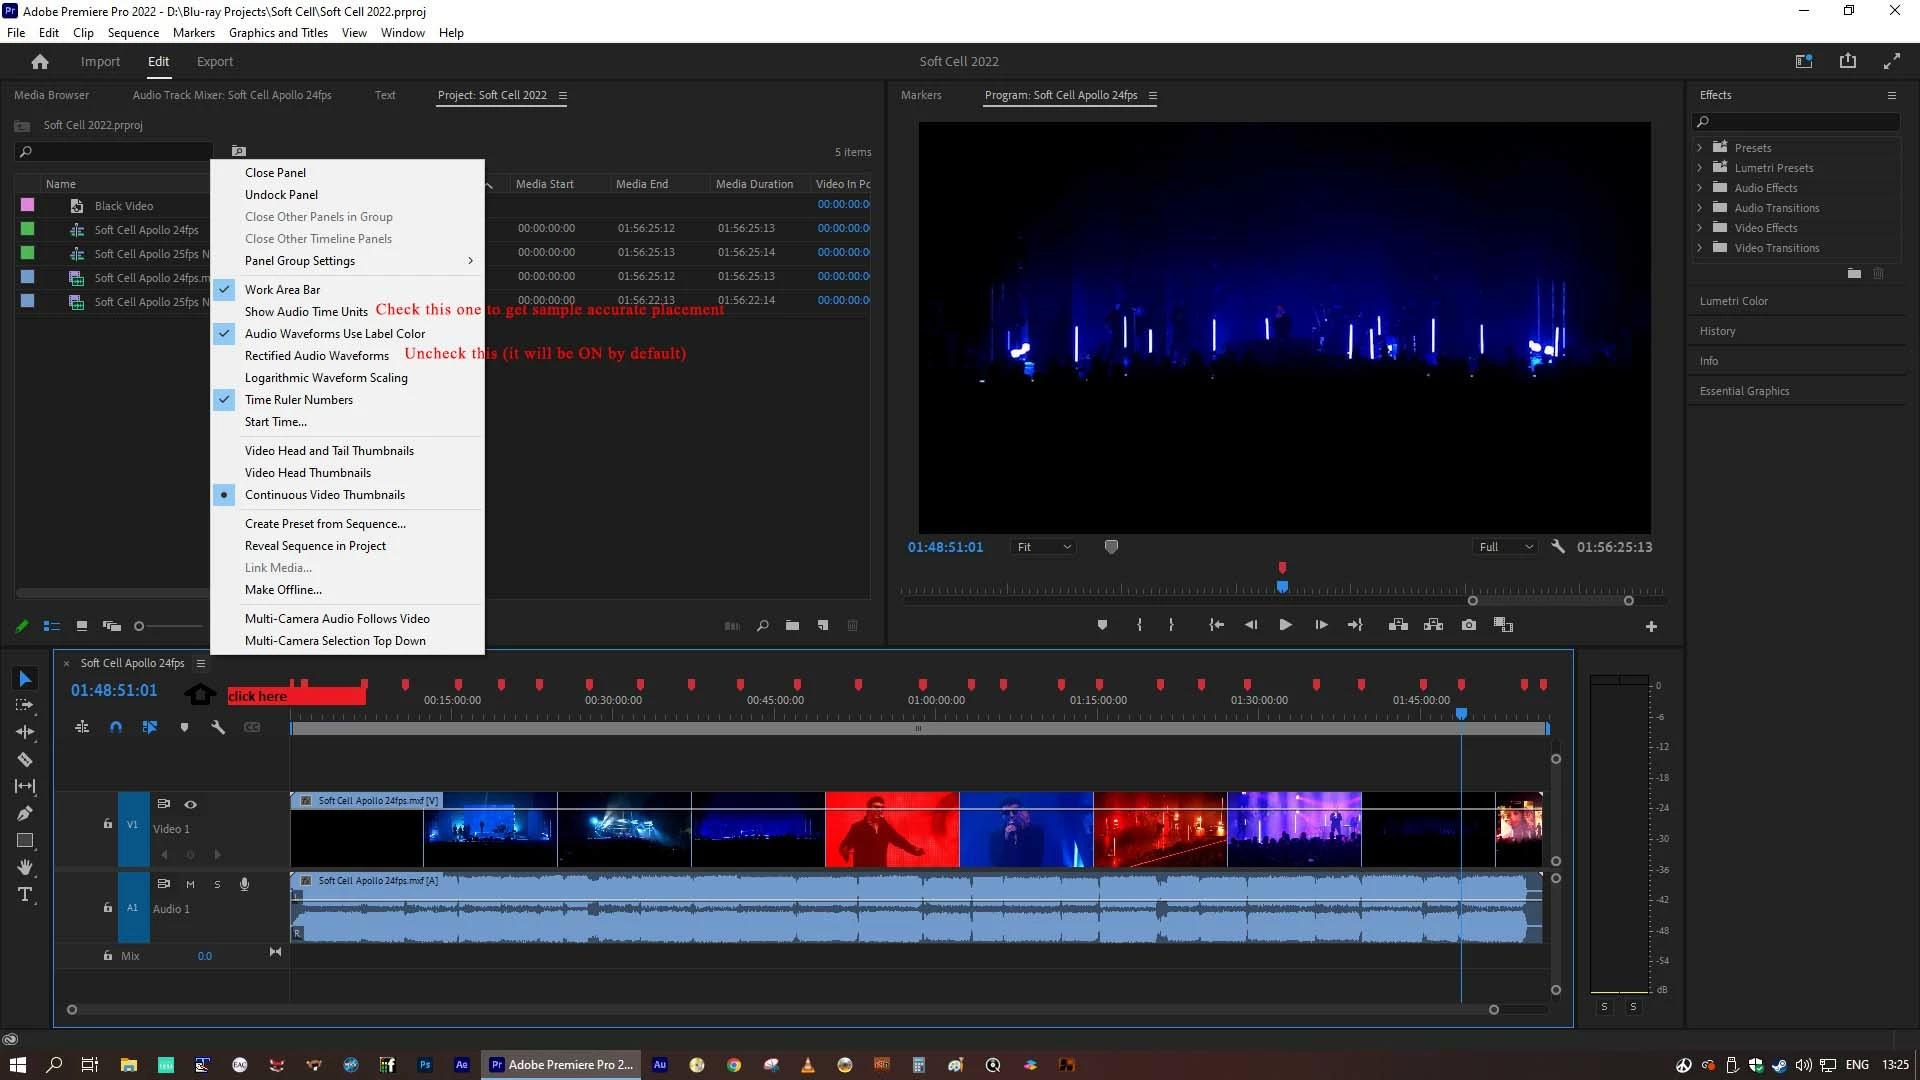Select Continuous Video Thumbnails option

click(x=324, y=495)
